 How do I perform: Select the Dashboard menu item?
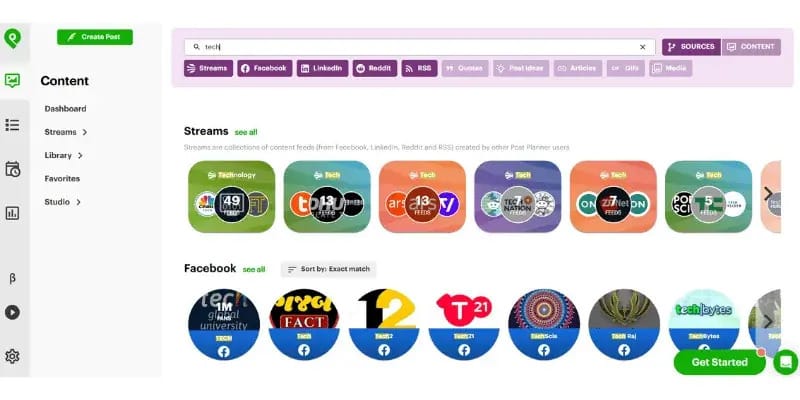65,109
